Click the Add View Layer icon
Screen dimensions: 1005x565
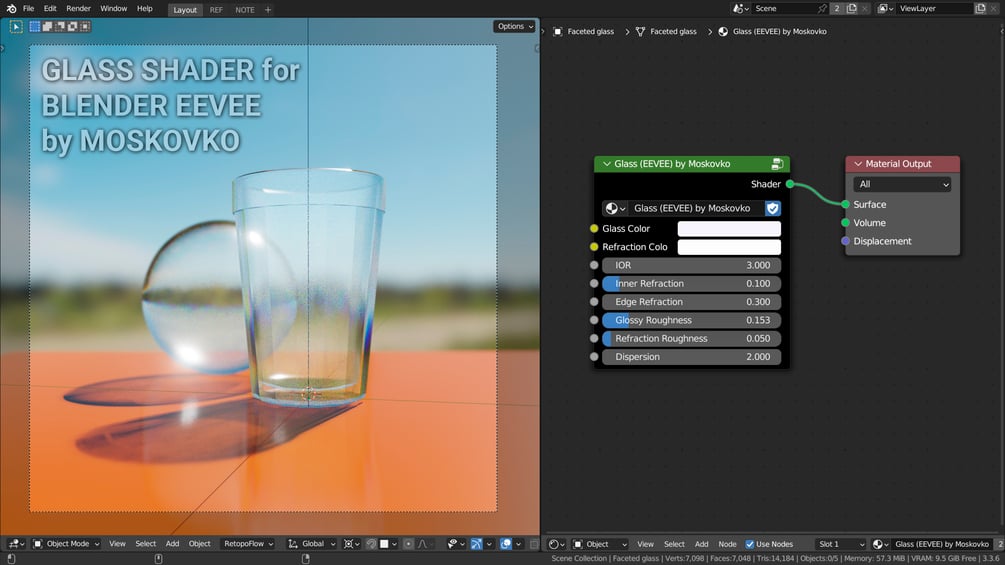pos(981,8)
